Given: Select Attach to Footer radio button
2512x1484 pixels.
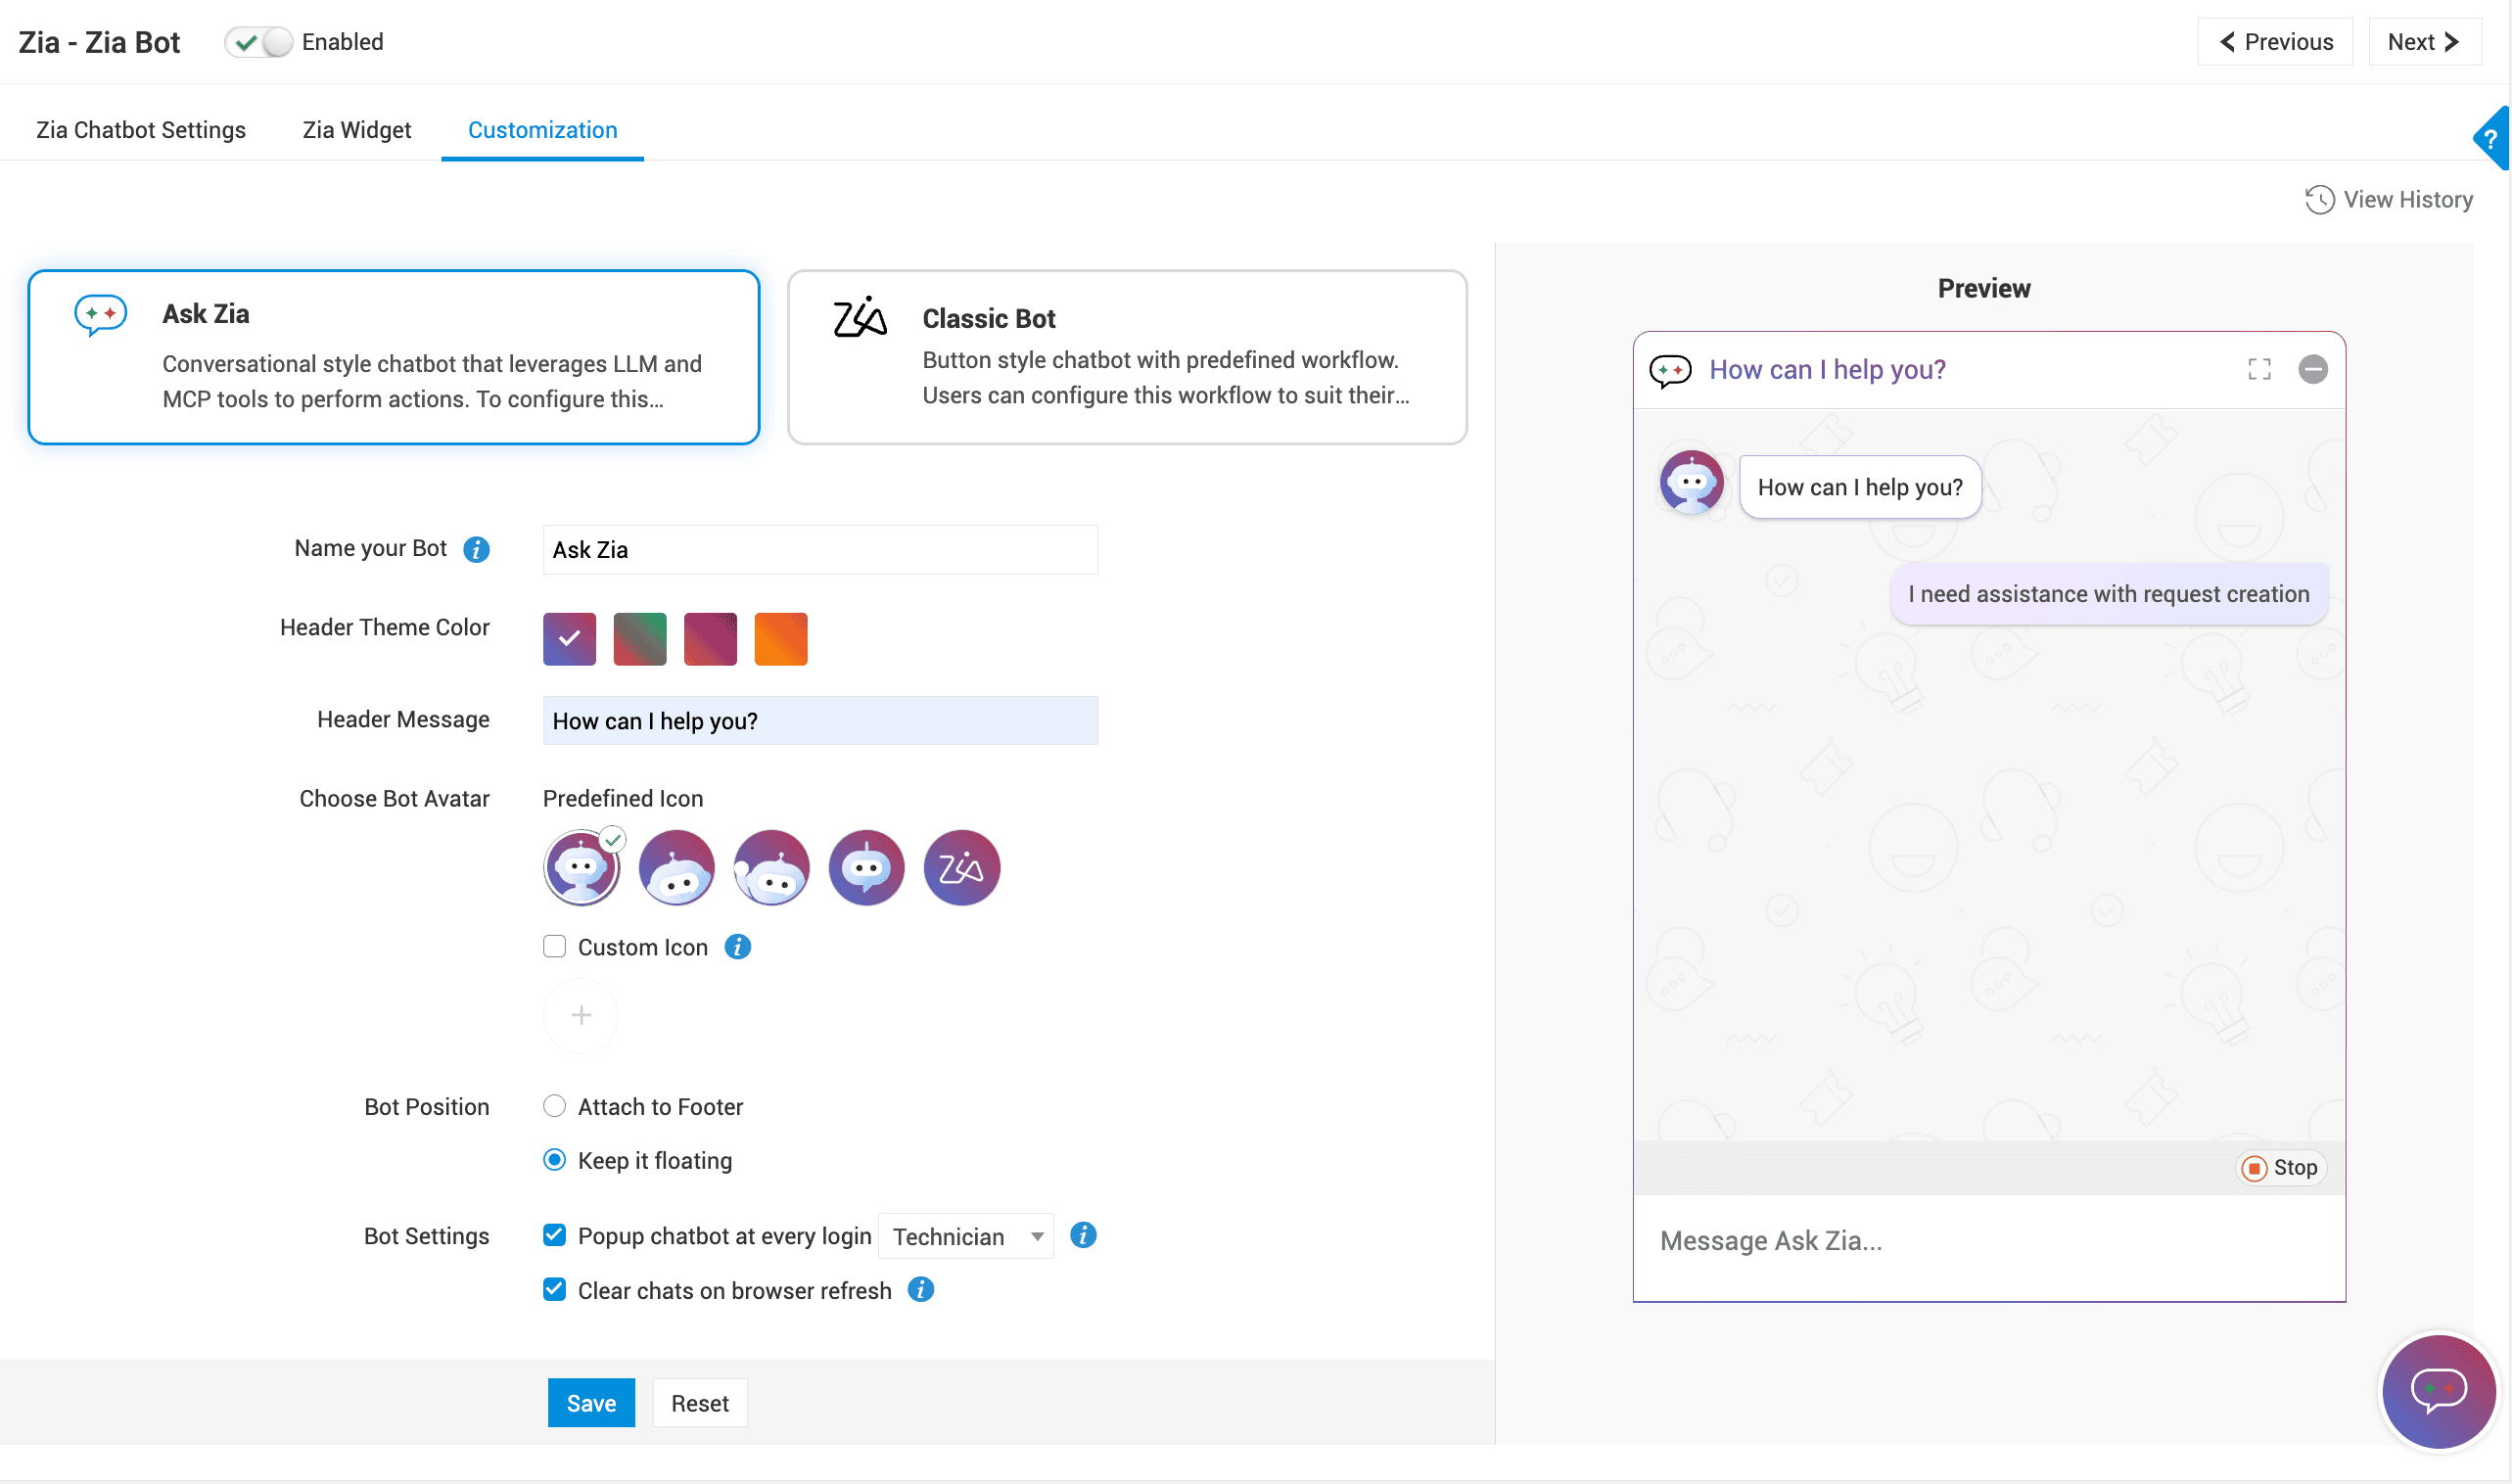Looking at the screenshot, I should (555, 1106).
